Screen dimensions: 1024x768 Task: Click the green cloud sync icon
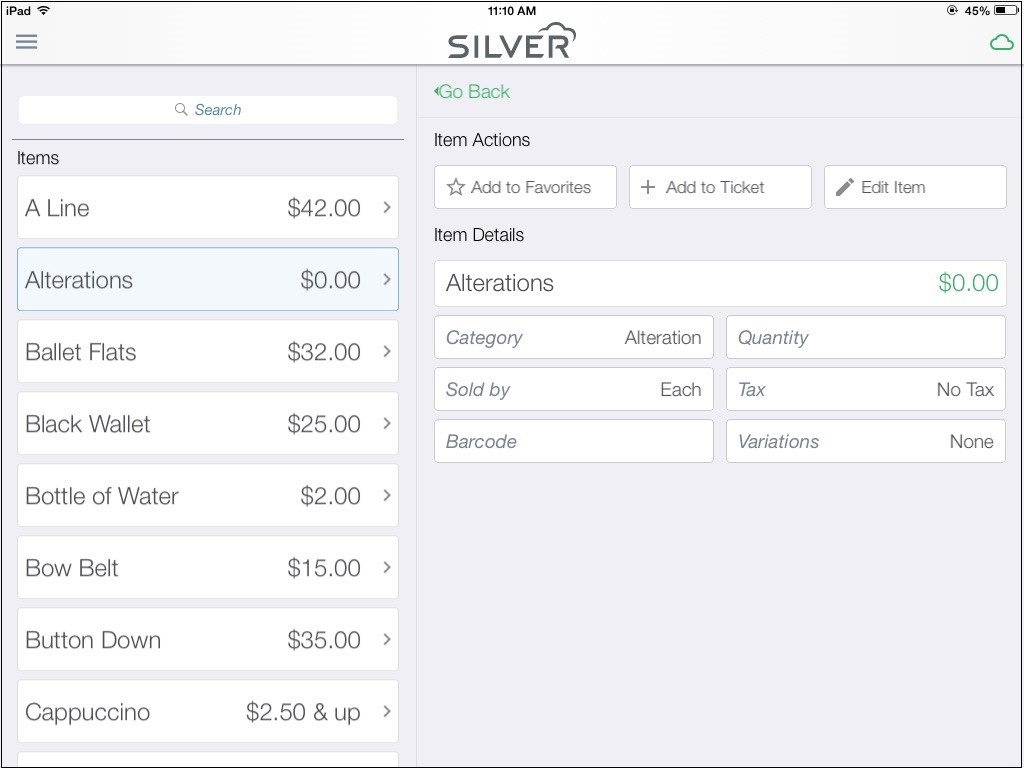[1002, 43]
